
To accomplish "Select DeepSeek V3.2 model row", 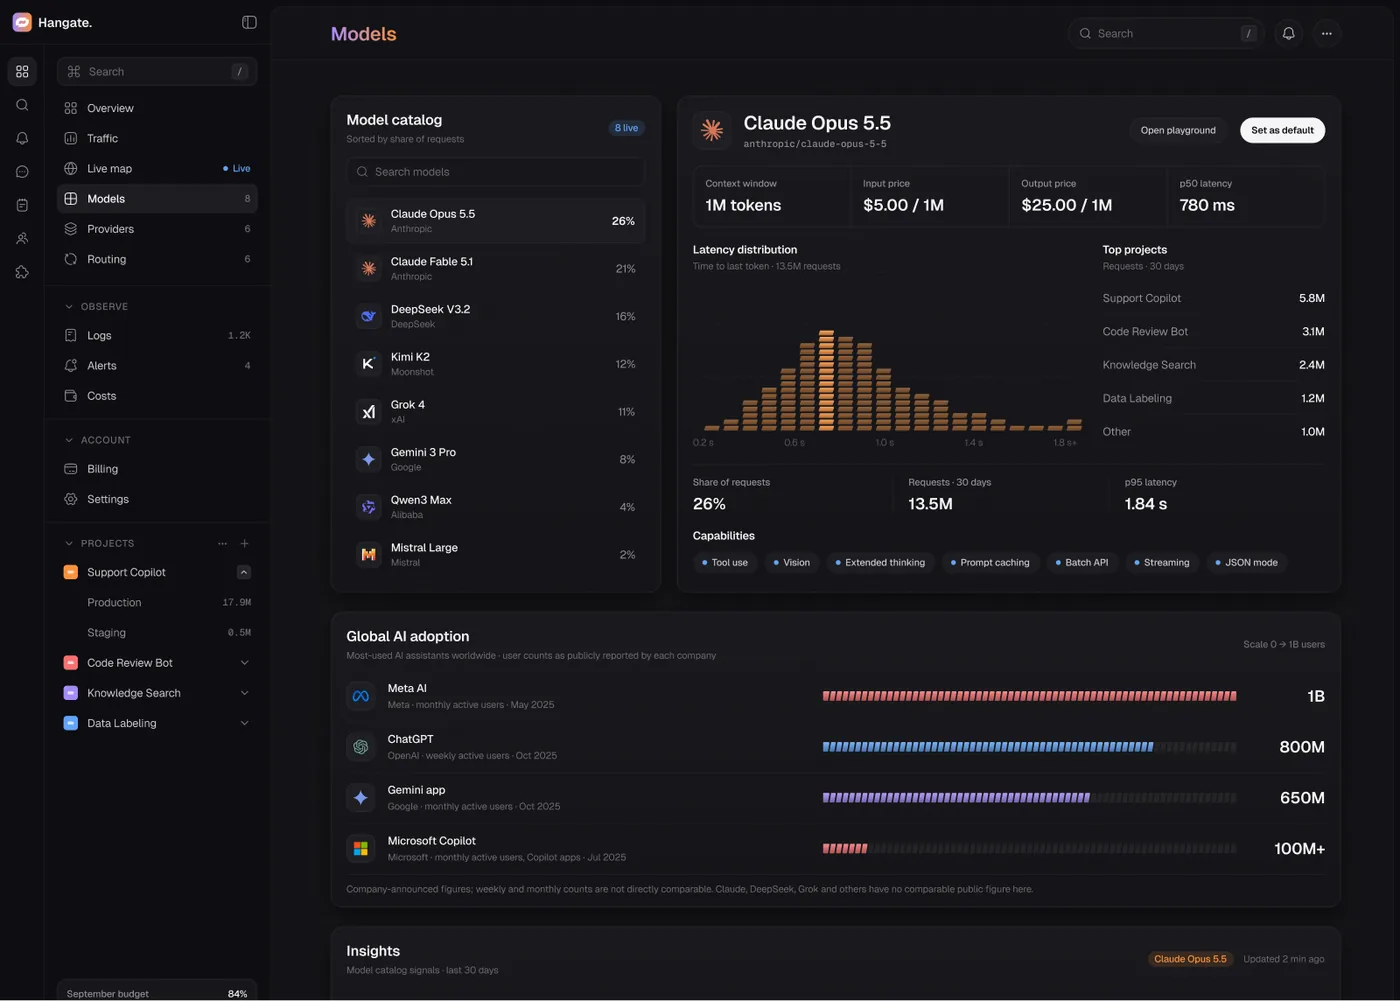I will click(496, 316).
